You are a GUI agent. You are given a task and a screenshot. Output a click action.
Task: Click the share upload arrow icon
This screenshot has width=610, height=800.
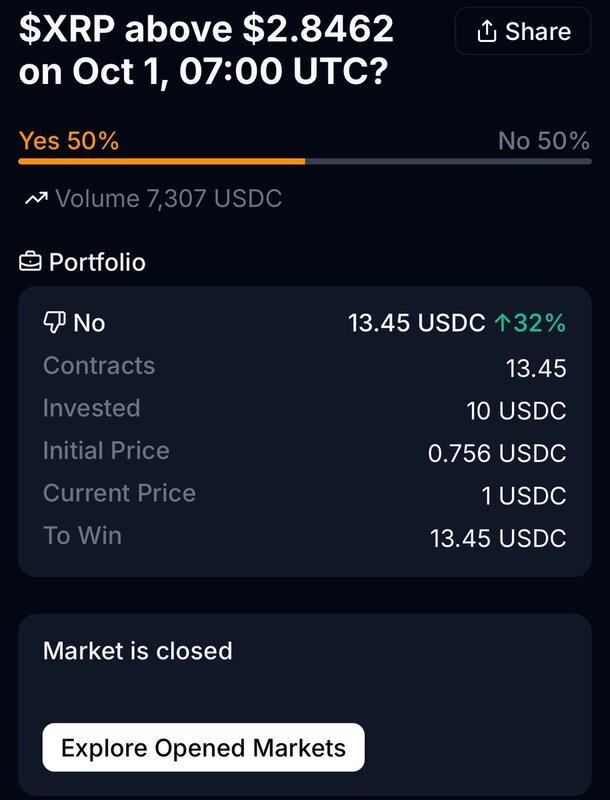tap(487, 31)
